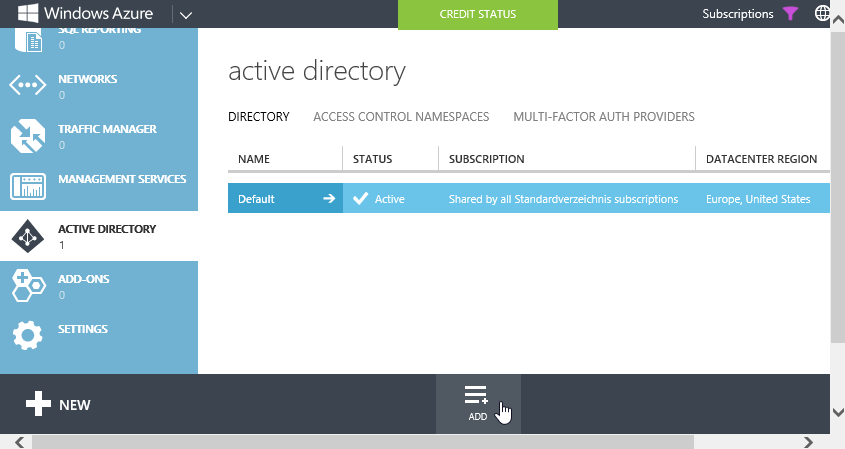
Task: Switch to the Multi-Factor Auth Providers tab
Action: pos(604,117)
